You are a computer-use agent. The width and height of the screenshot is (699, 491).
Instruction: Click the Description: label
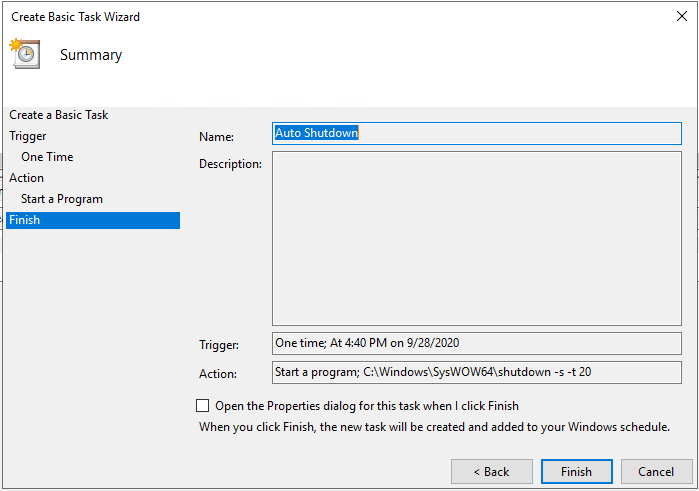[230, 164]
